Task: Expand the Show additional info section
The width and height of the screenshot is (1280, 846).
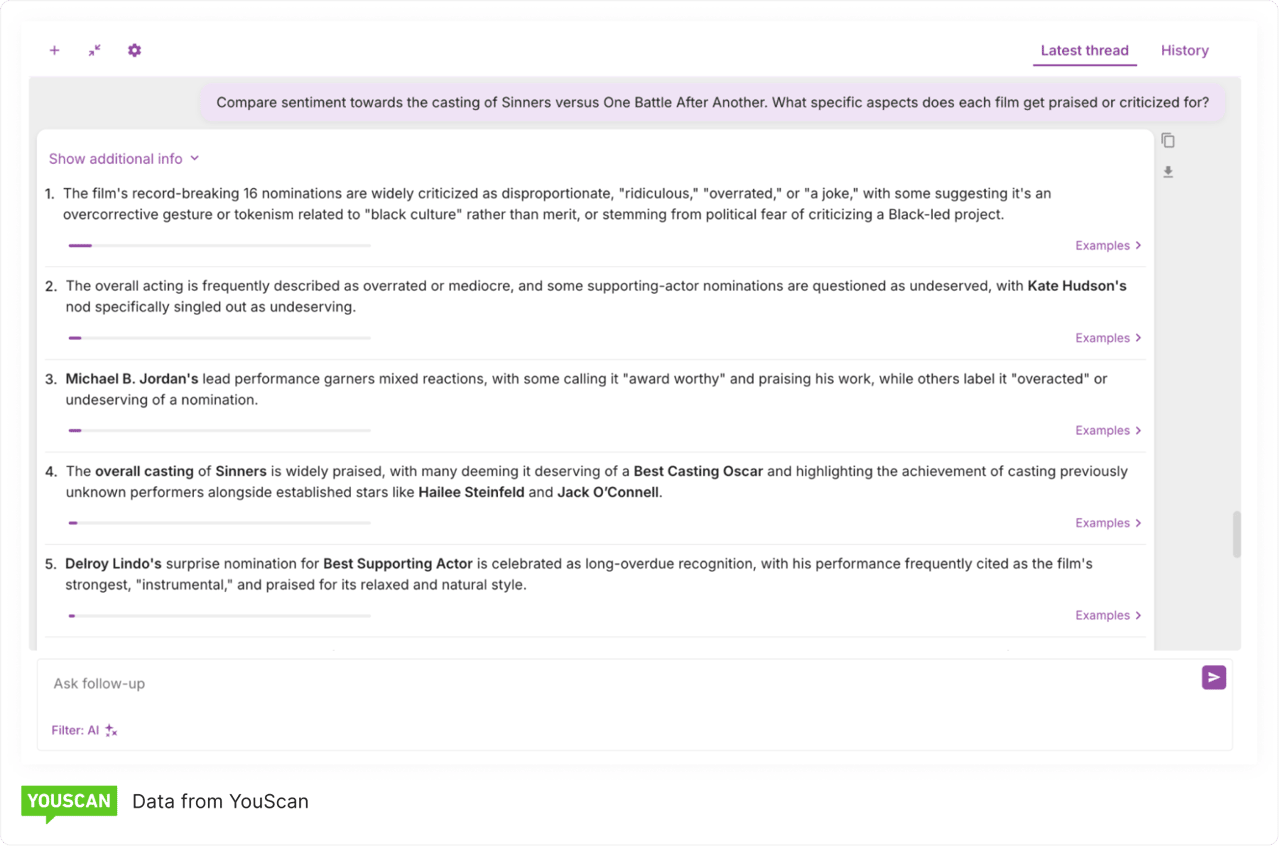Action: tap(124, 159)
